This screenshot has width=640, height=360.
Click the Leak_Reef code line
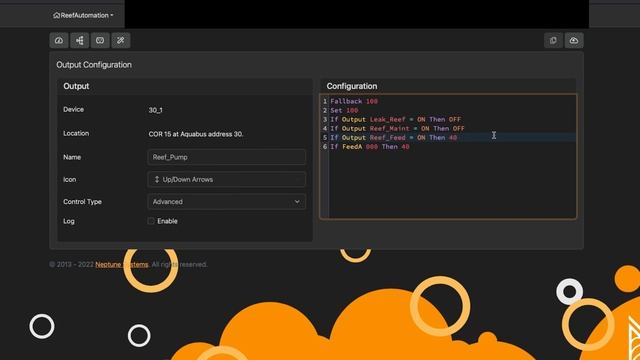tap(396, 119)
